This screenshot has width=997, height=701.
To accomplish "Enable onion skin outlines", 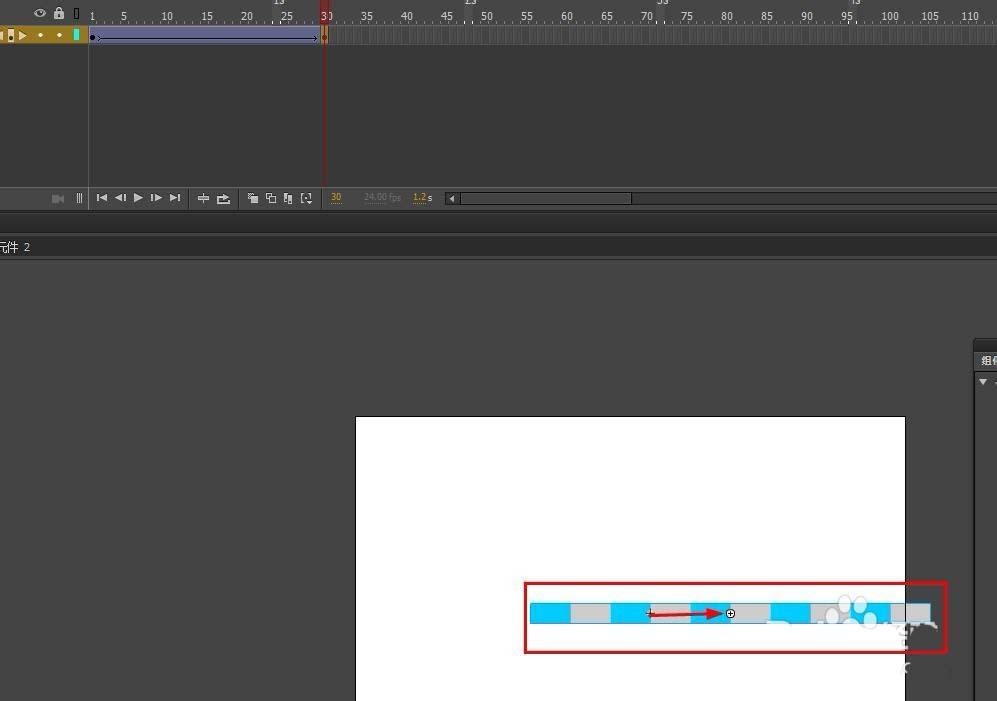I will click(271, 198).
